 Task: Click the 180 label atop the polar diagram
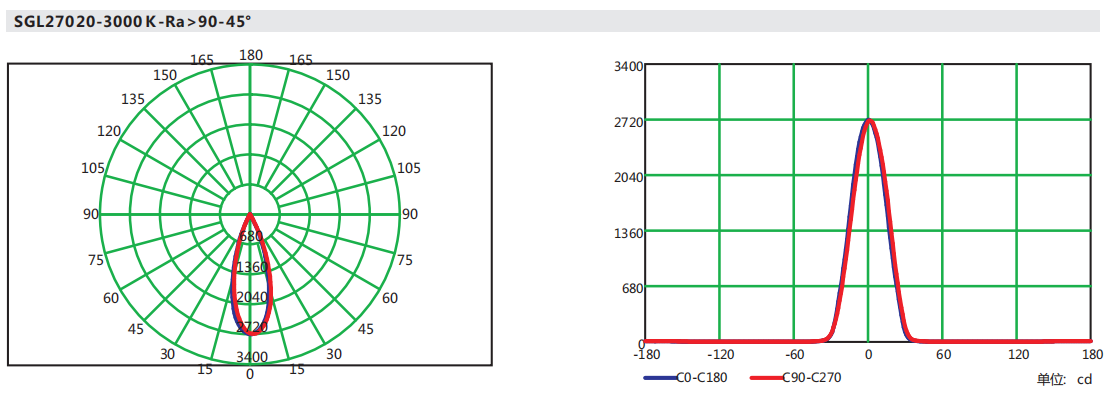[252, 55]
